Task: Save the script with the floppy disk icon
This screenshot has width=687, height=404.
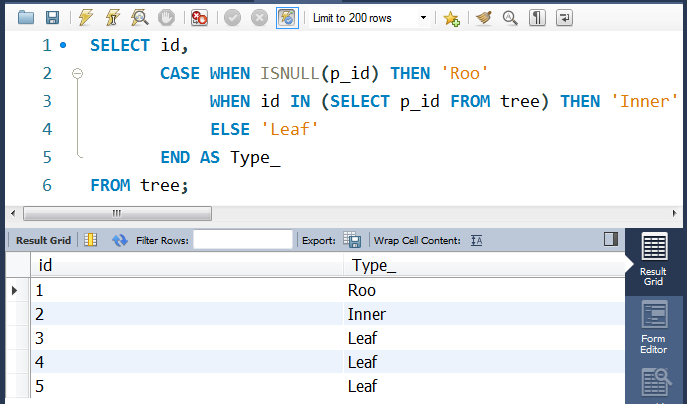Action: [53, 18]
